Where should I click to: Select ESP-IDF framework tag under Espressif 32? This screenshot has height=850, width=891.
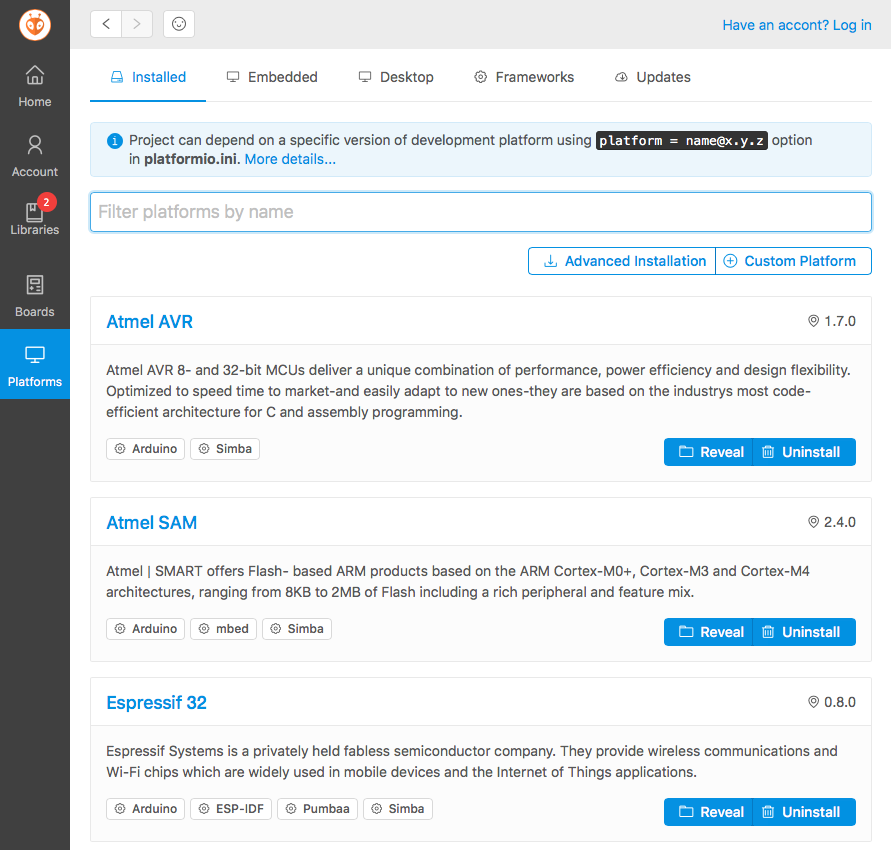[231, 809]
